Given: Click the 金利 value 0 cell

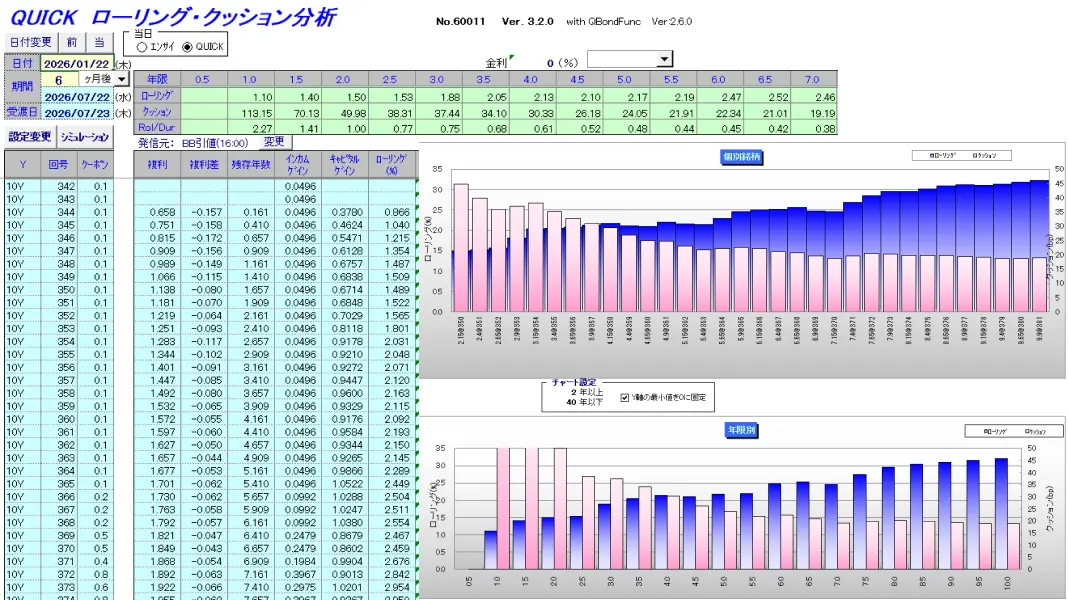Looking at the screenshot, I should pyautogui.click(x=550, y=63).
